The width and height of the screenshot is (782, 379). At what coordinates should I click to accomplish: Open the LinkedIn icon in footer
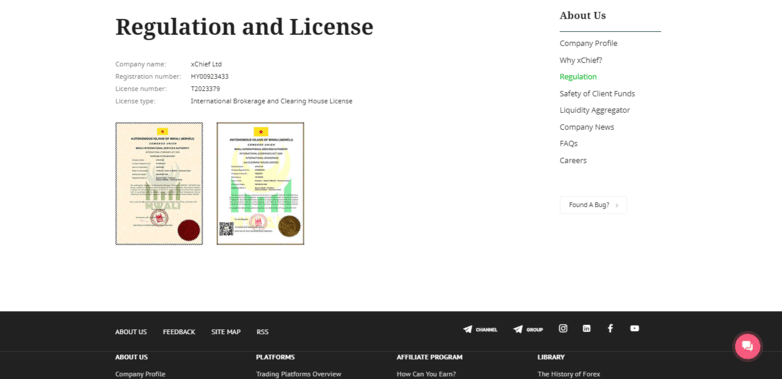pyautogui.click(x=586, y=328)
